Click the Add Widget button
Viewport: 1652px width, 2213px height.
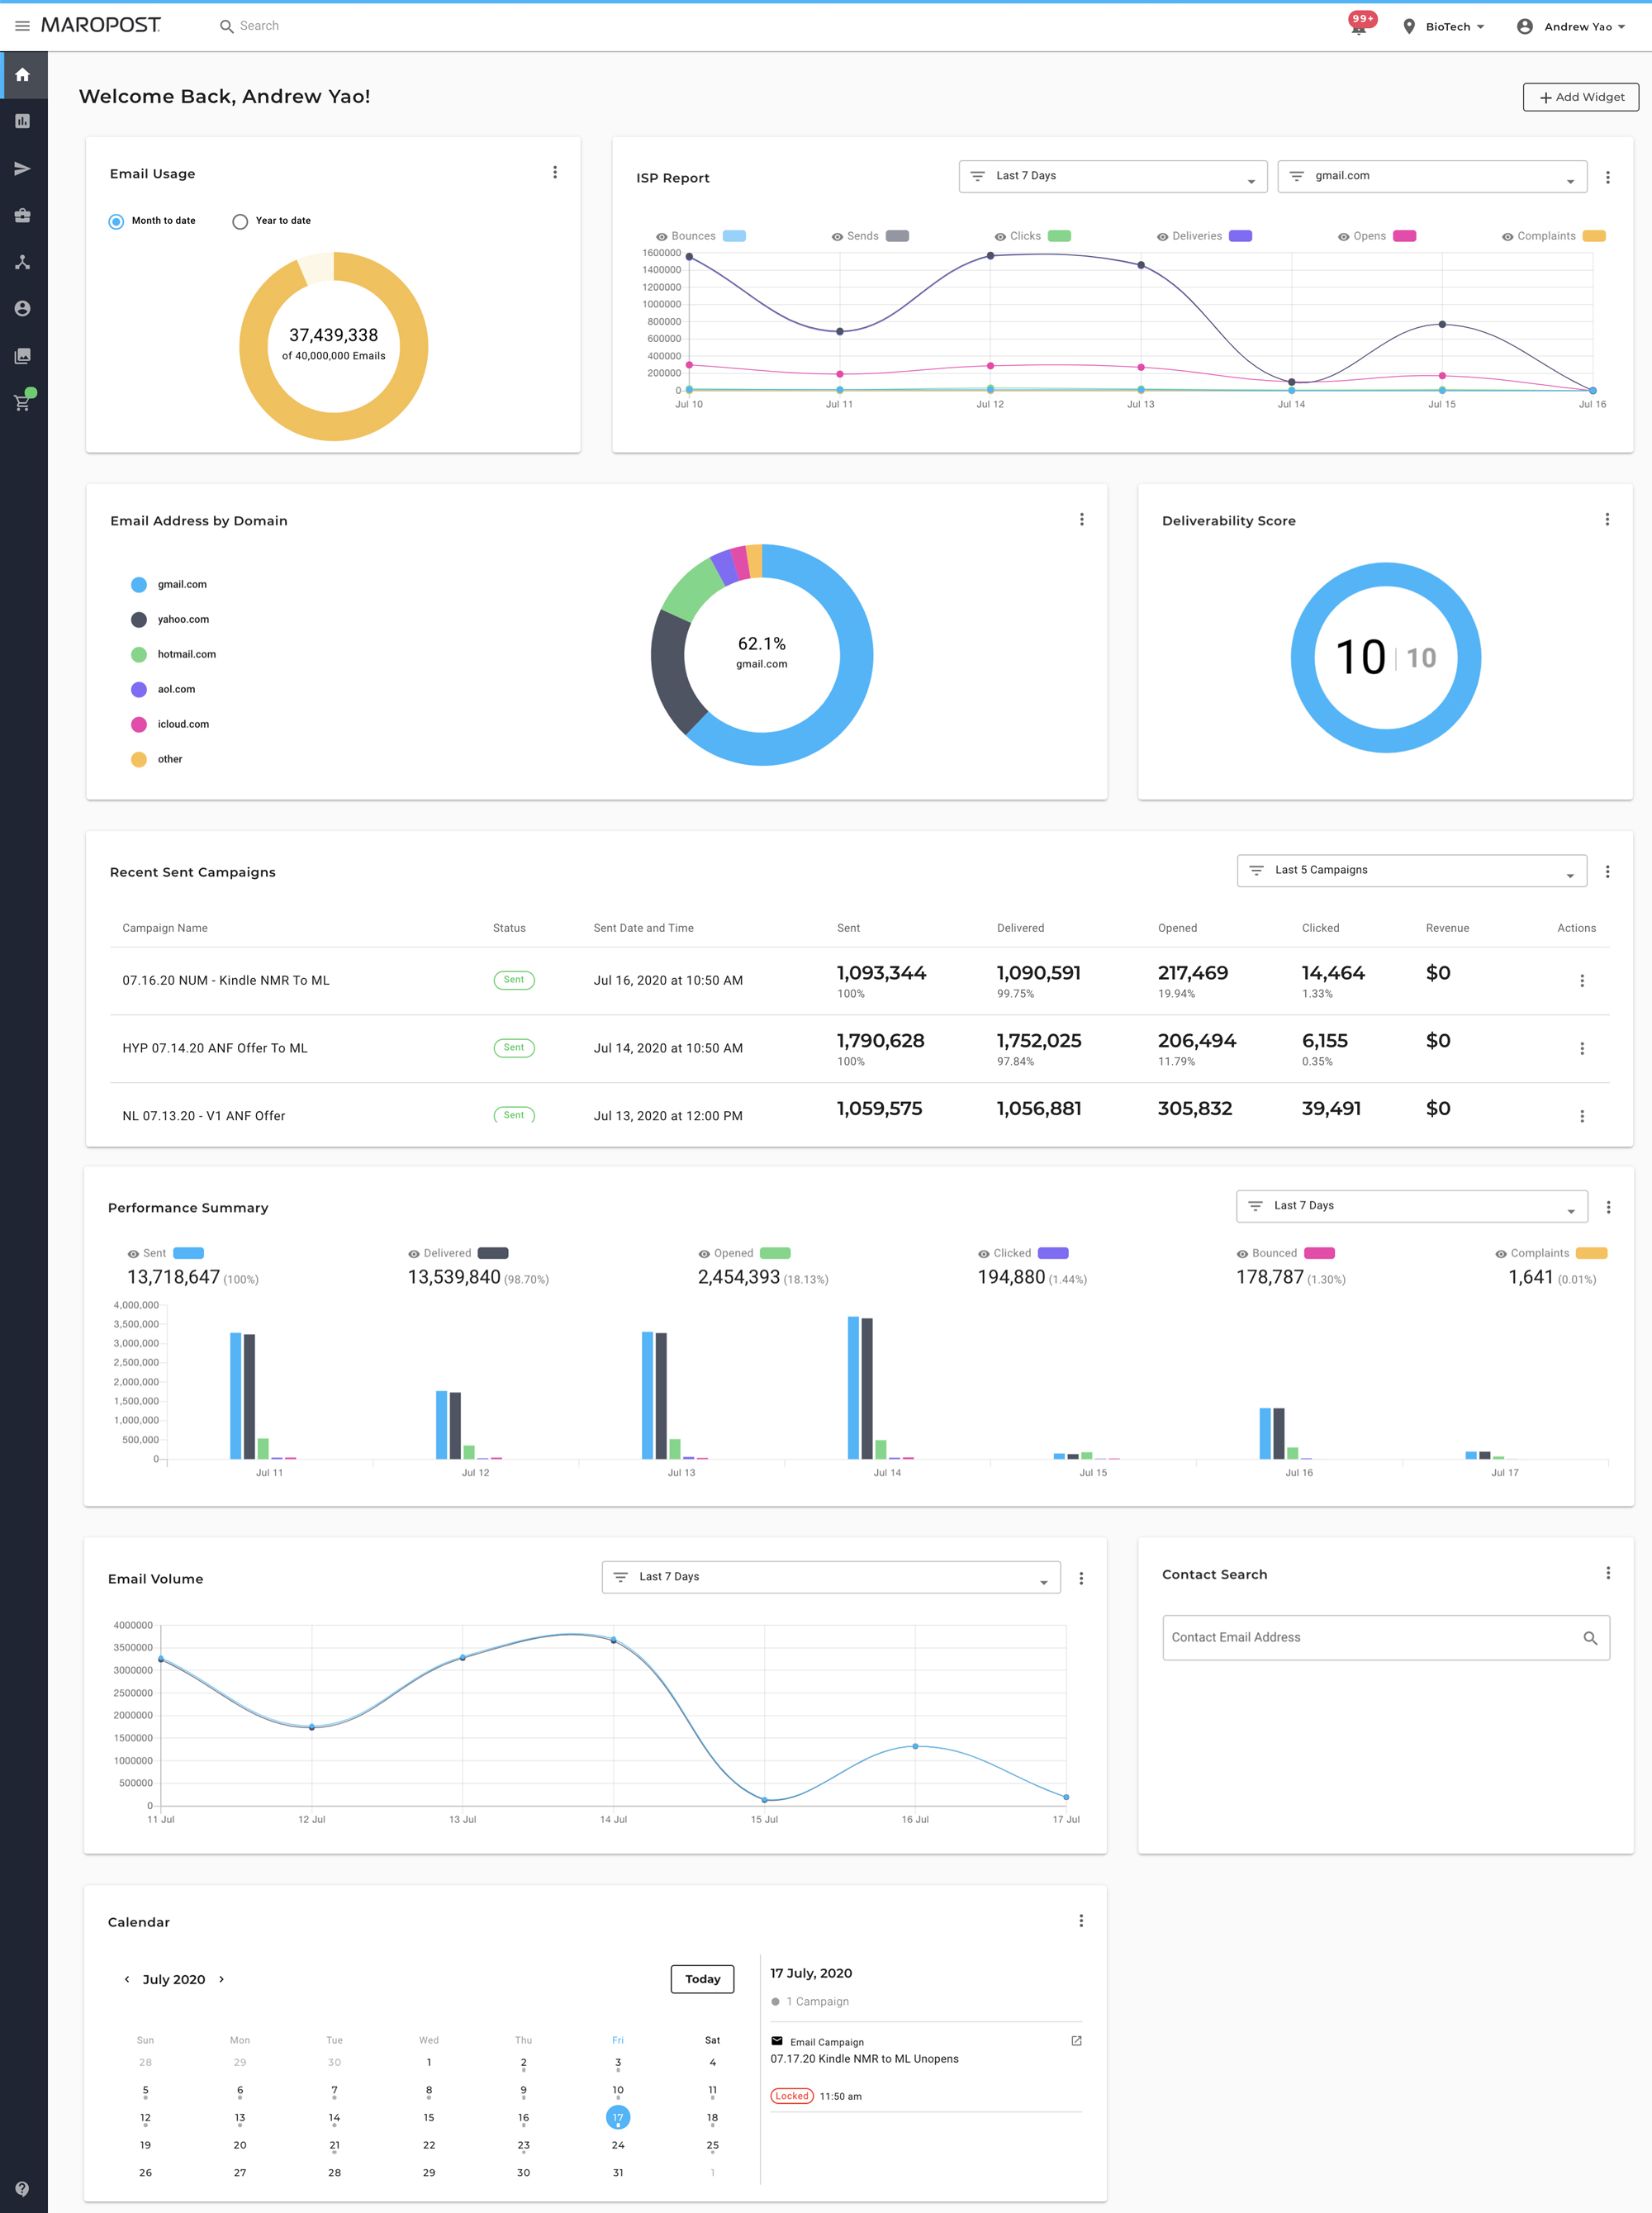tap(1580, 97)
